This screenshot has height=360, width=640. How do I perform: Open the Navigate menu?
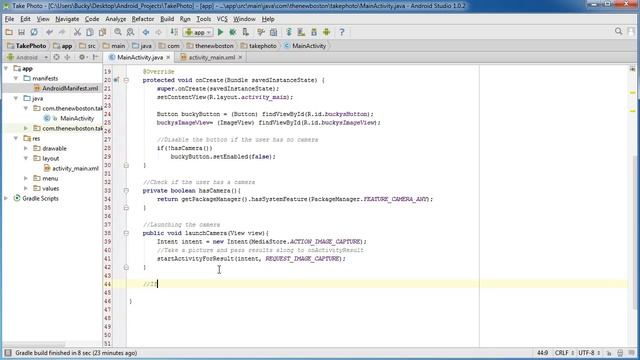coord(67,19)
